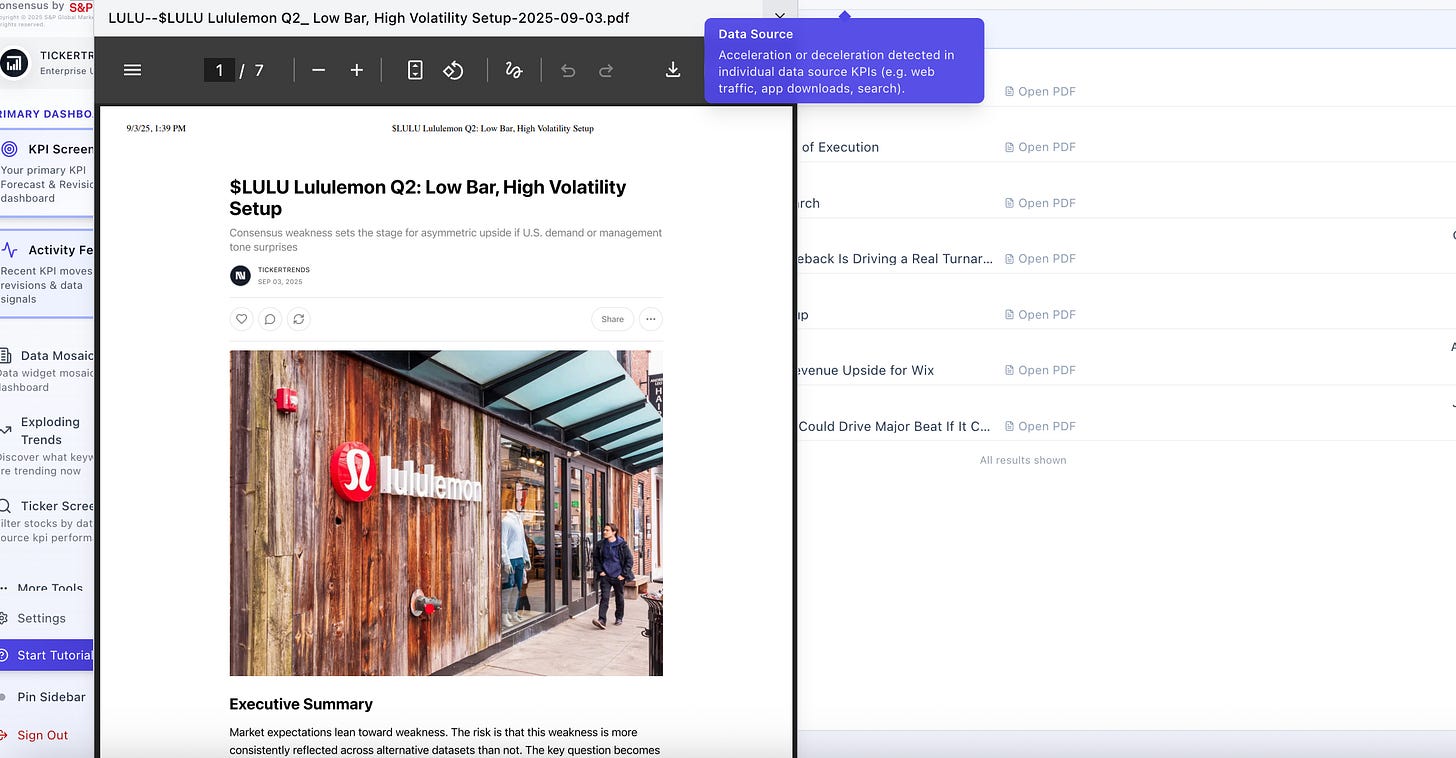Click the TickerTrends author avatar
Image resolution: width=1456 pixels, height=758 pixels.
[240, 276]
